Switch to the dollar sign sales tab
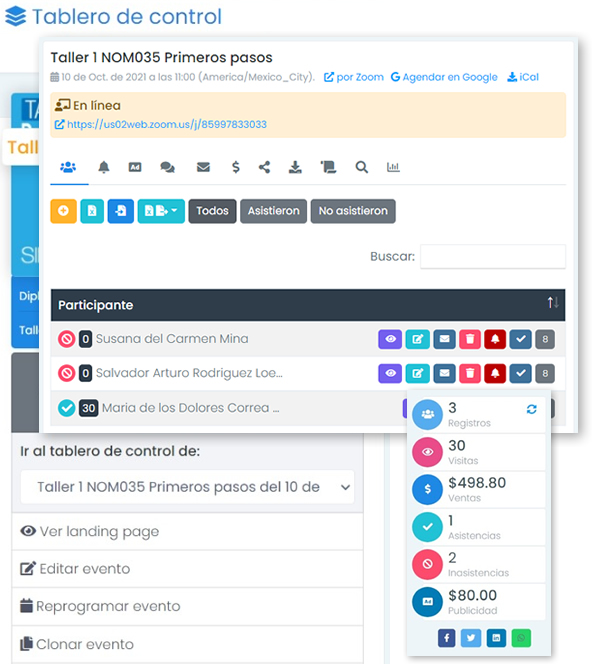The image size is (600, 664). (x=236, y=167)
